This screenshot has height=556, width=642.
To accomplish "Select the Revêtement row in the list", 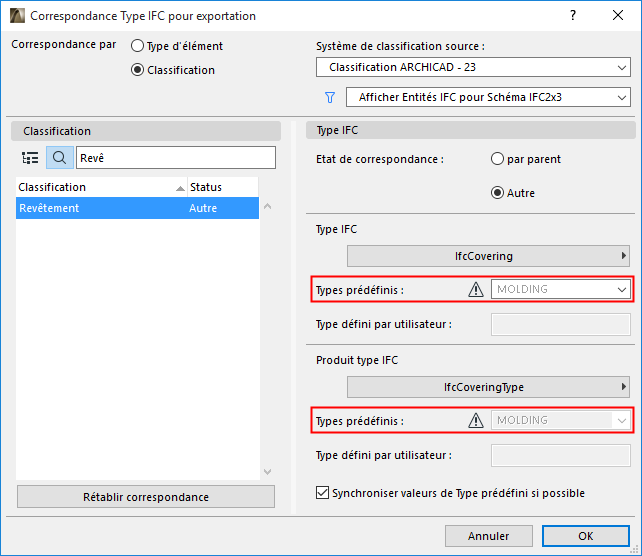I will 137,208.
